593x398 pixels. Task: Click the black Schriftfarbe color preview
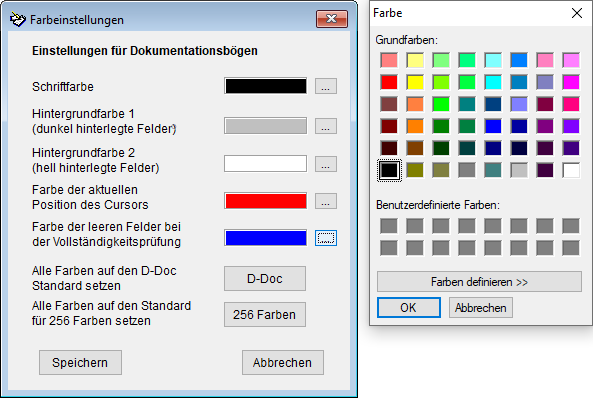[265, 86]
